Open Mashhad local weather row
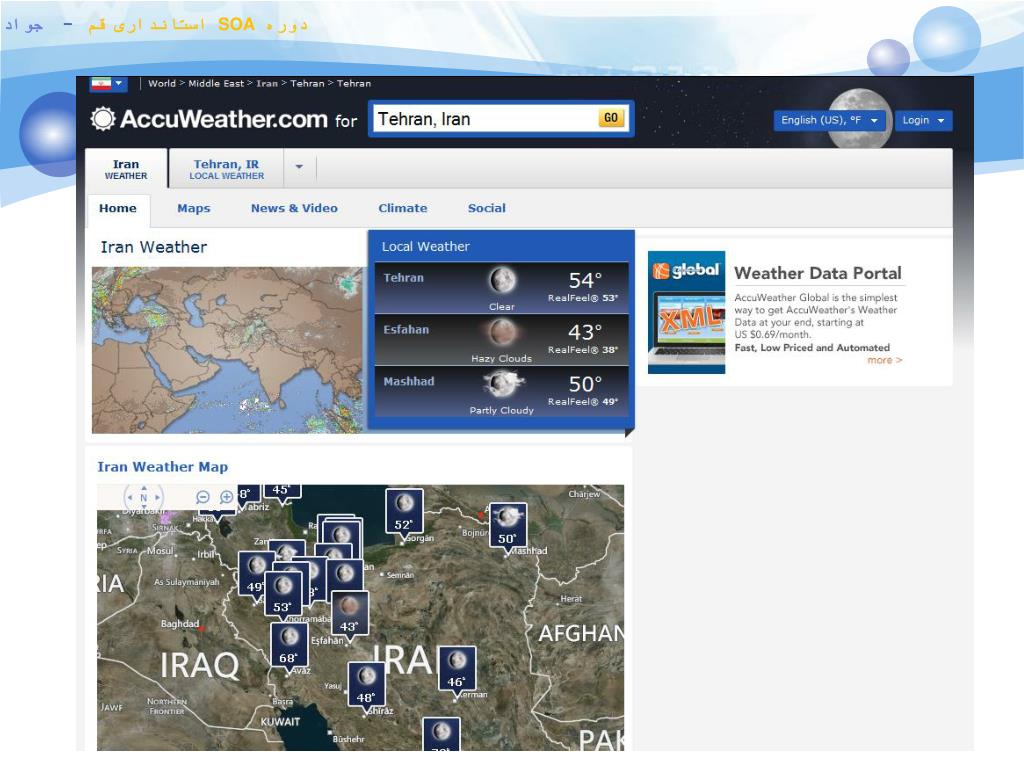 point(502,391)
